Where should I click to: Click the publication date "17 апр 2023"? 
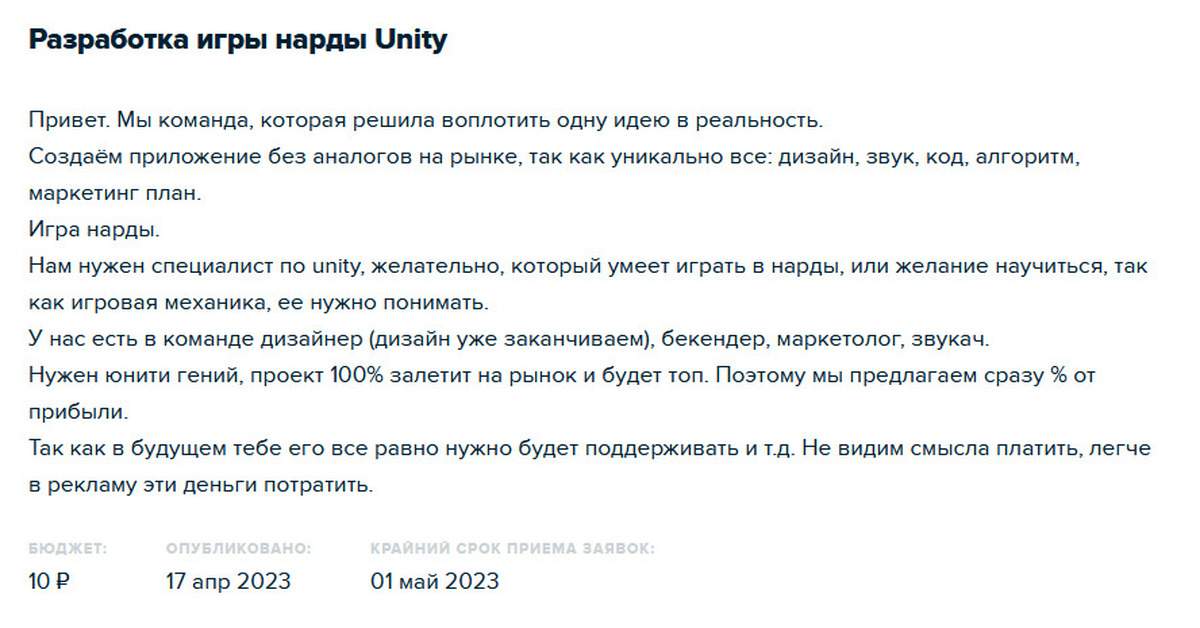point(228,581)
